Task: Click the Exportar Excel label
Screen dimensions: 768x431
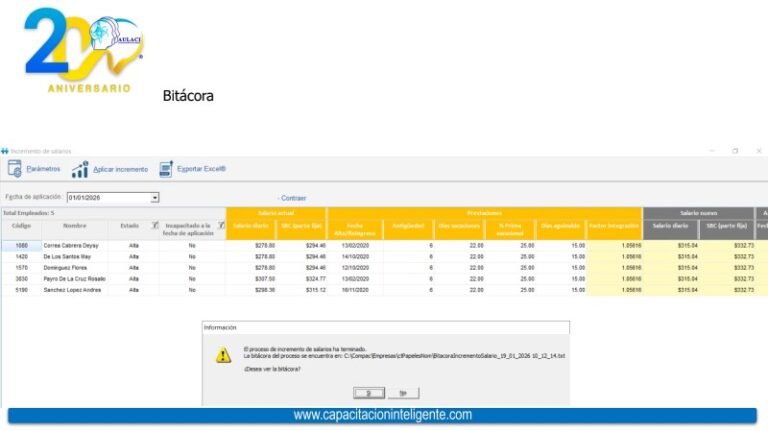Action: coord(201,169)
